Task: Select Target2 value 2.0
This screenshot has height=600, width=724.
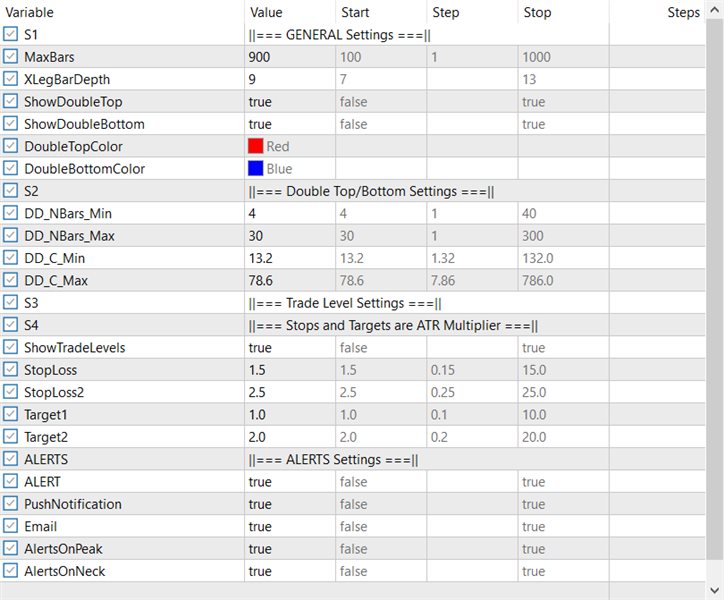Action: pos(257,436)
